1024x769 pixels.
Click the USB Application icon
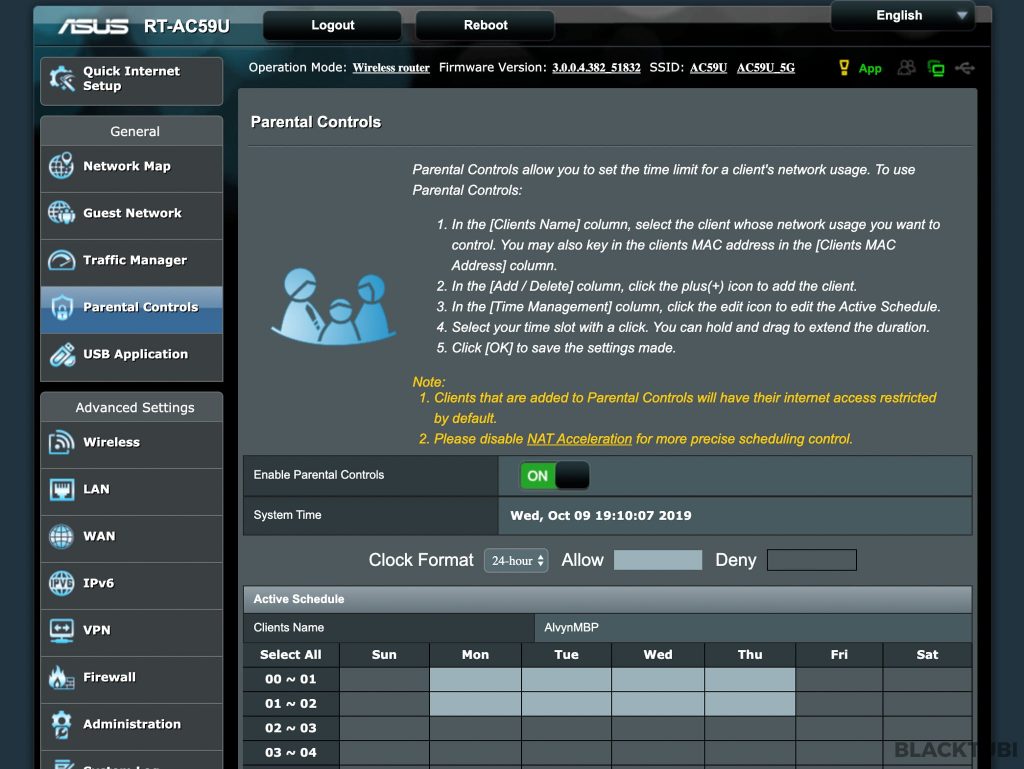[x=62, y=354]
